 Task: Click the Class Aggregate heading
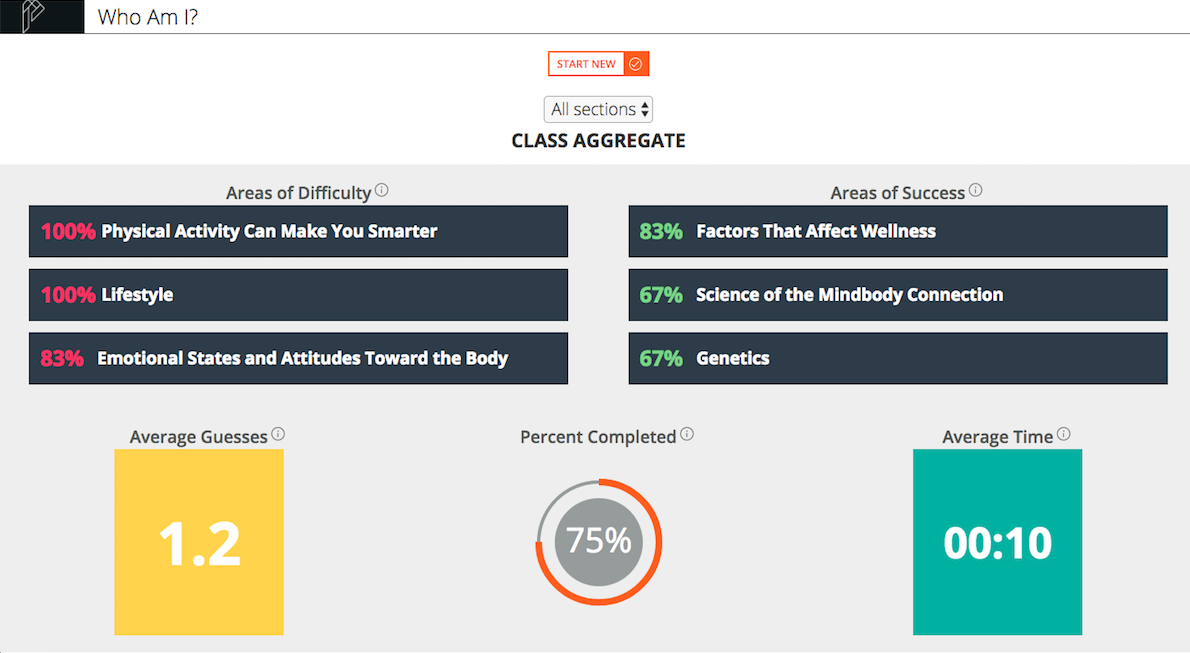tap(598, 140)
